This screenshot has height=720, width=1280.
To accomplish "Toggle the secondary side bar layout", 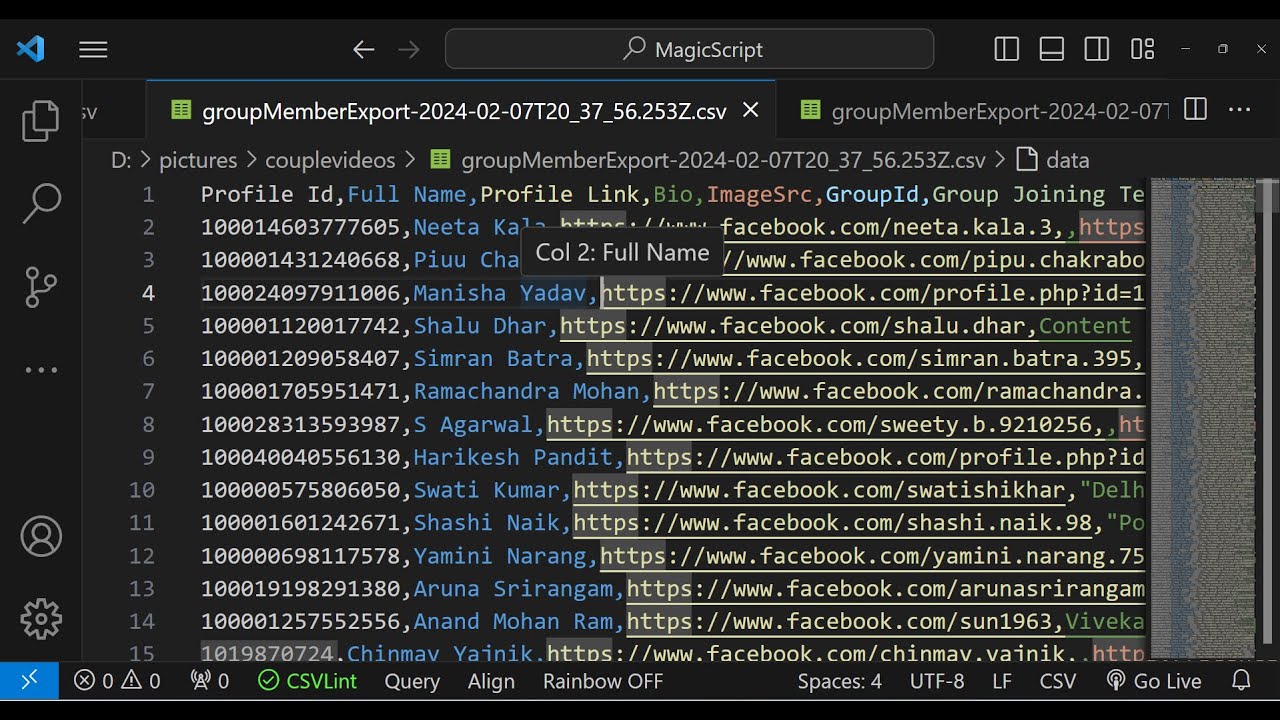I will coord(1097,49).
